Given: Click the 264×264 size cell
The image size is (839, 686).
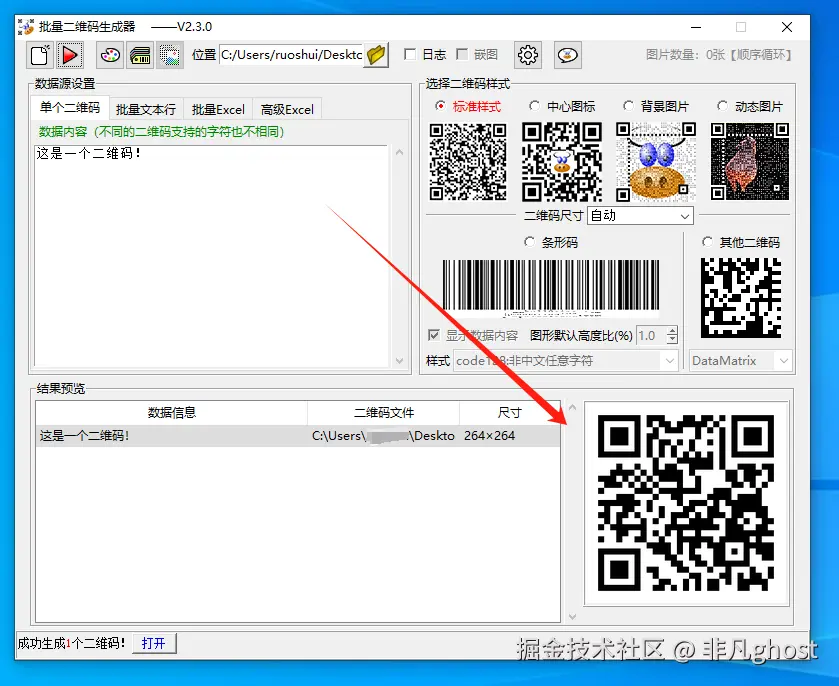Looking at the screenshot, I should click(489, 436).
